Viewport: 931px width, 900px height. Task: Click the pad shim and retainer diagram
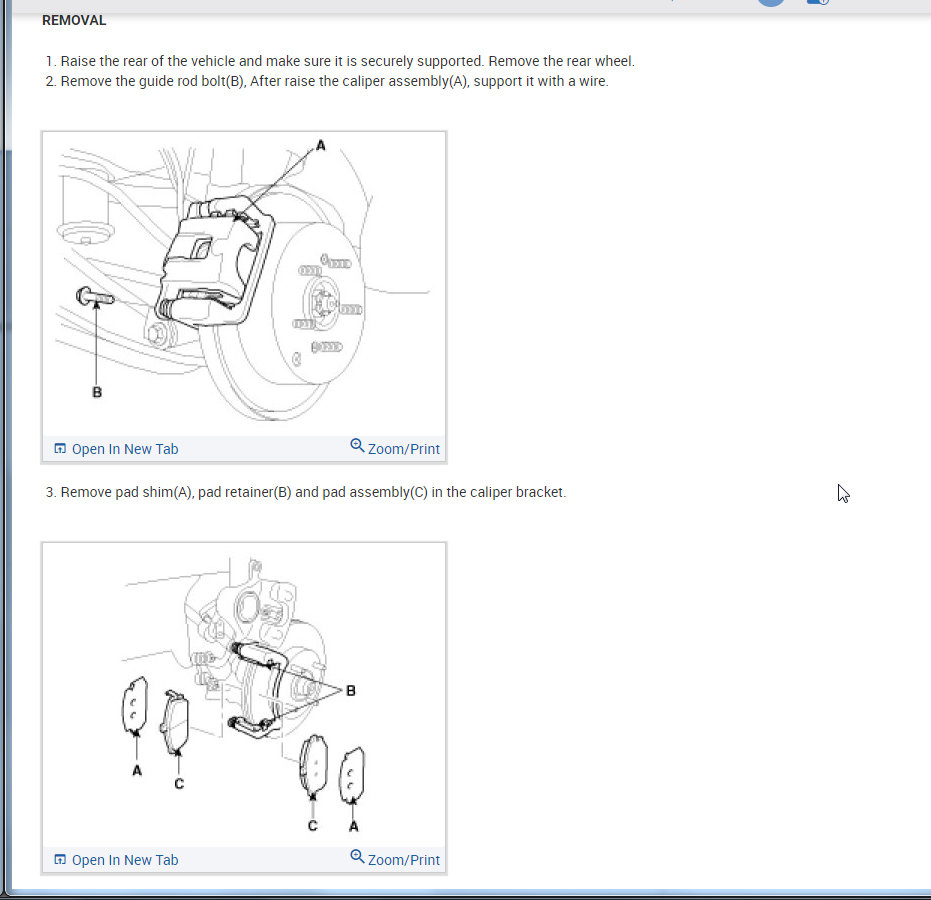(x=243, y=695)
